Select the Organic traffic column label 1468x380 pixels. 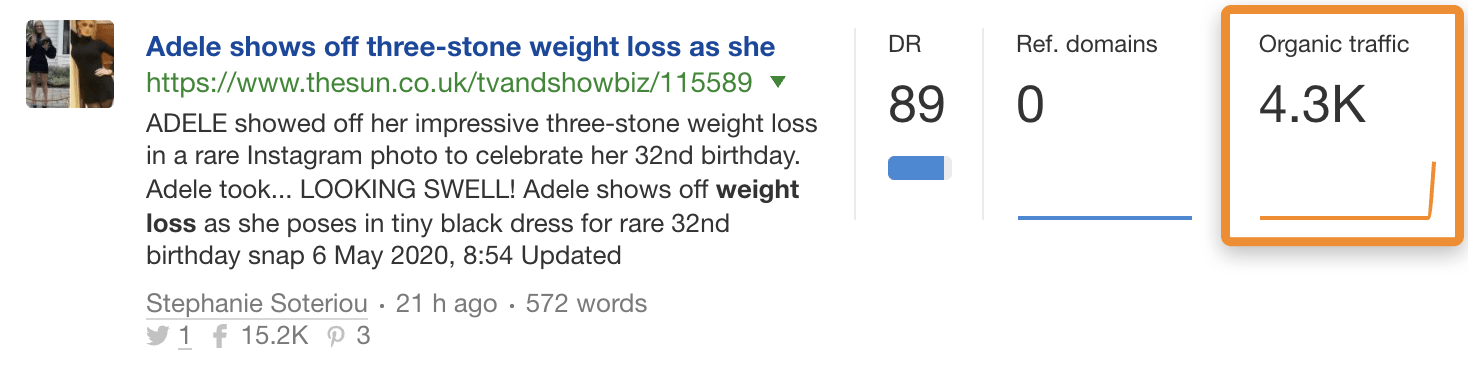1334,44
